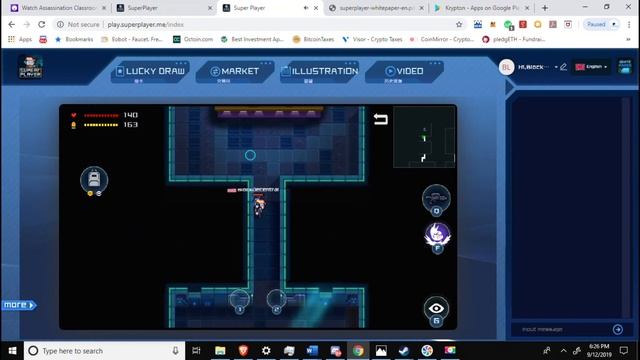Screen dimensions: 640x360
Task: Click the Type here to search box
Action: (x=104, y=351)
